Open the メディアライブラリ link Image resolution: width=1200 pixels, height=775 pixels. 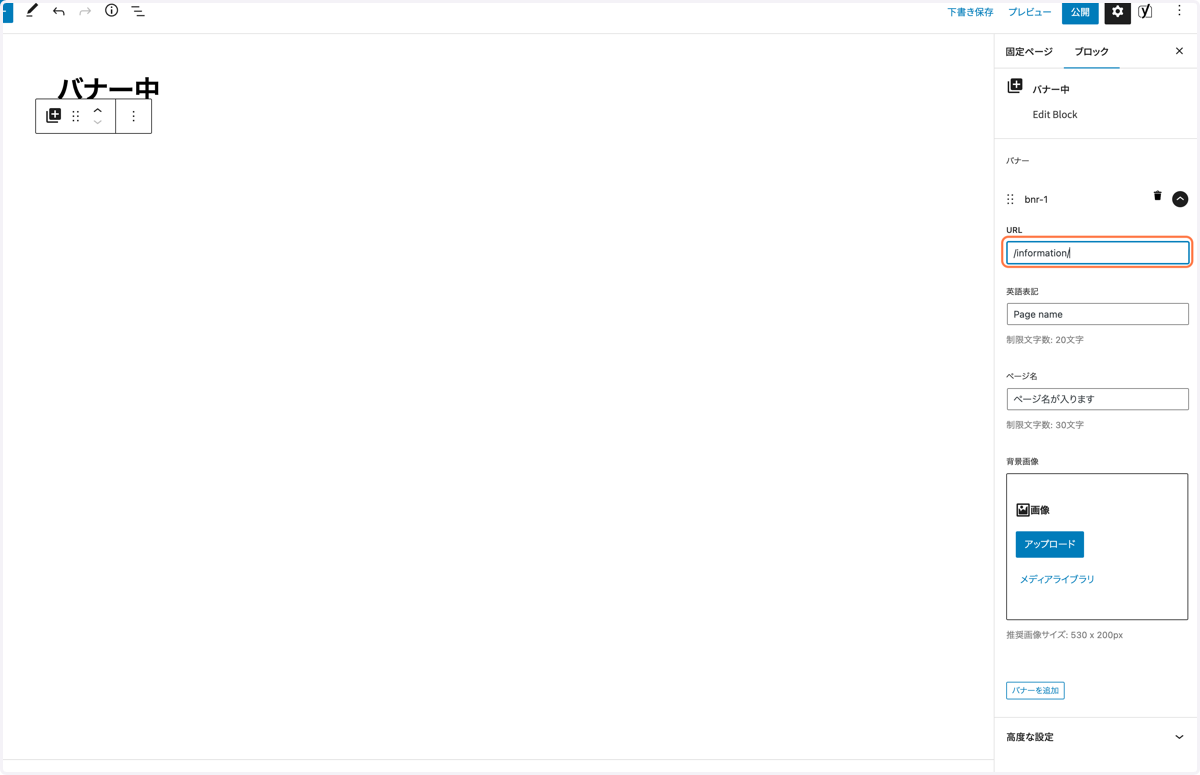(x=1057, y=579)
